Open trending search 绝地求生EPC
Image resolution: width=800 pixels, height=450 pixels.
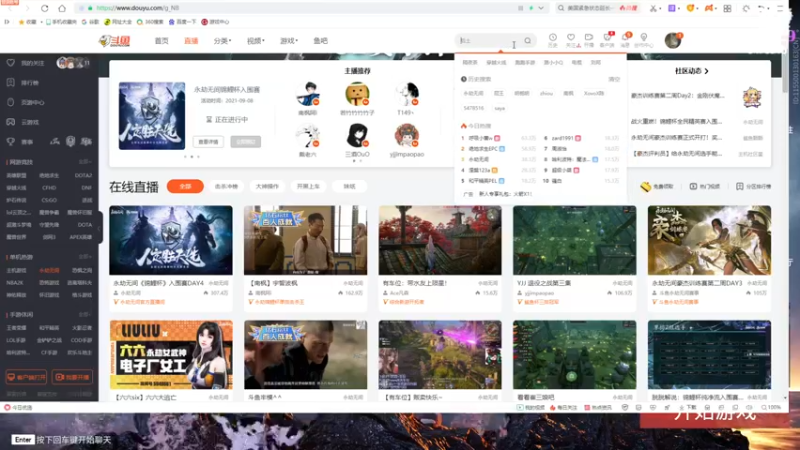click(x=483, y=149)
